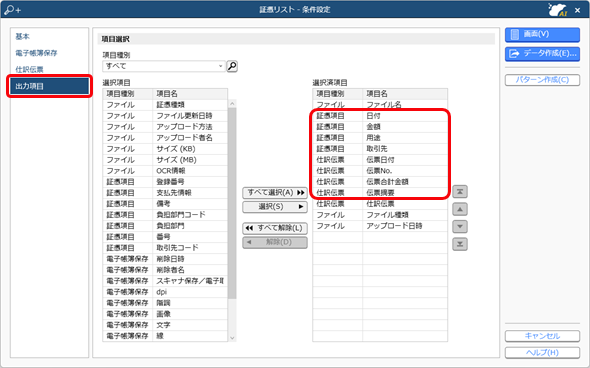Move selected item up one row

point(460,209)
